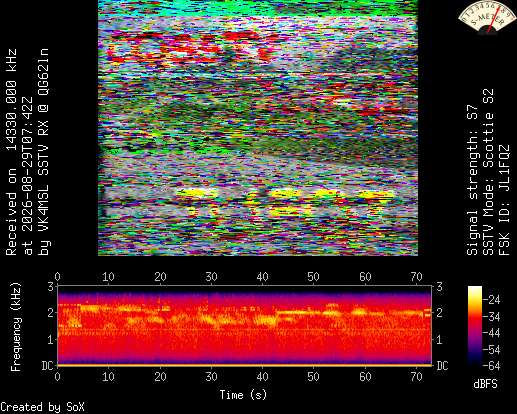517x414 pixels.
Task: Click the 'DC' label on the right frequency axis
Action: (x=442, y=366)
